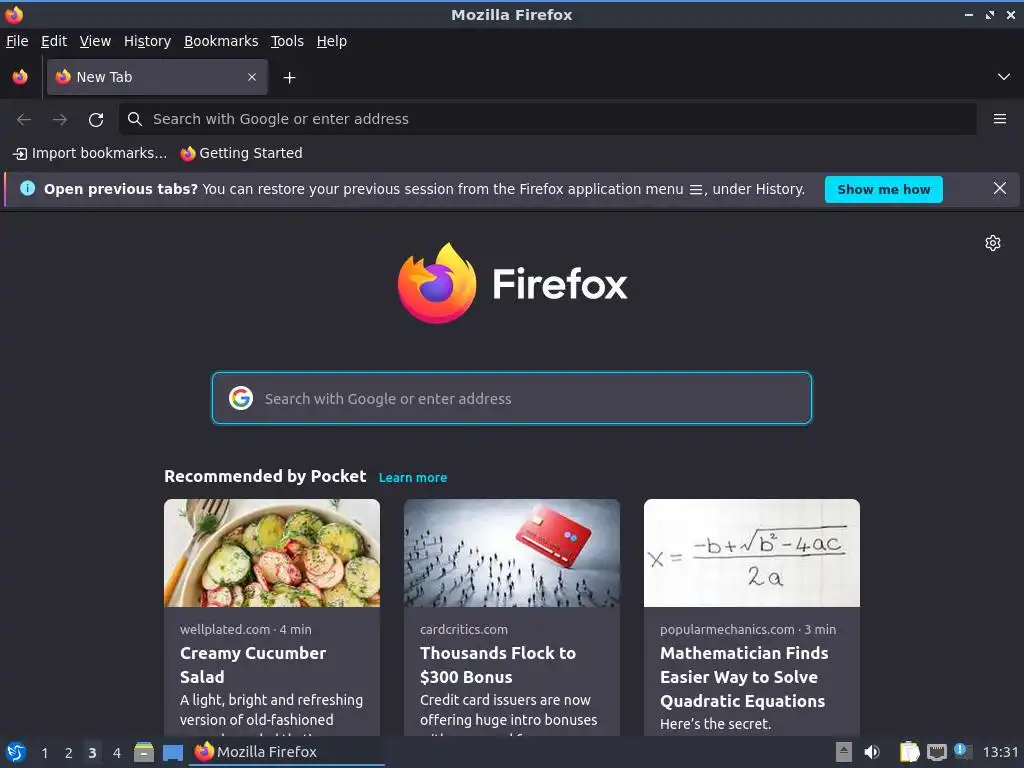The height and width of the screenshot is (768, 1024).
Task: Open the volume speaker tray icon
Action: [872, 752]
